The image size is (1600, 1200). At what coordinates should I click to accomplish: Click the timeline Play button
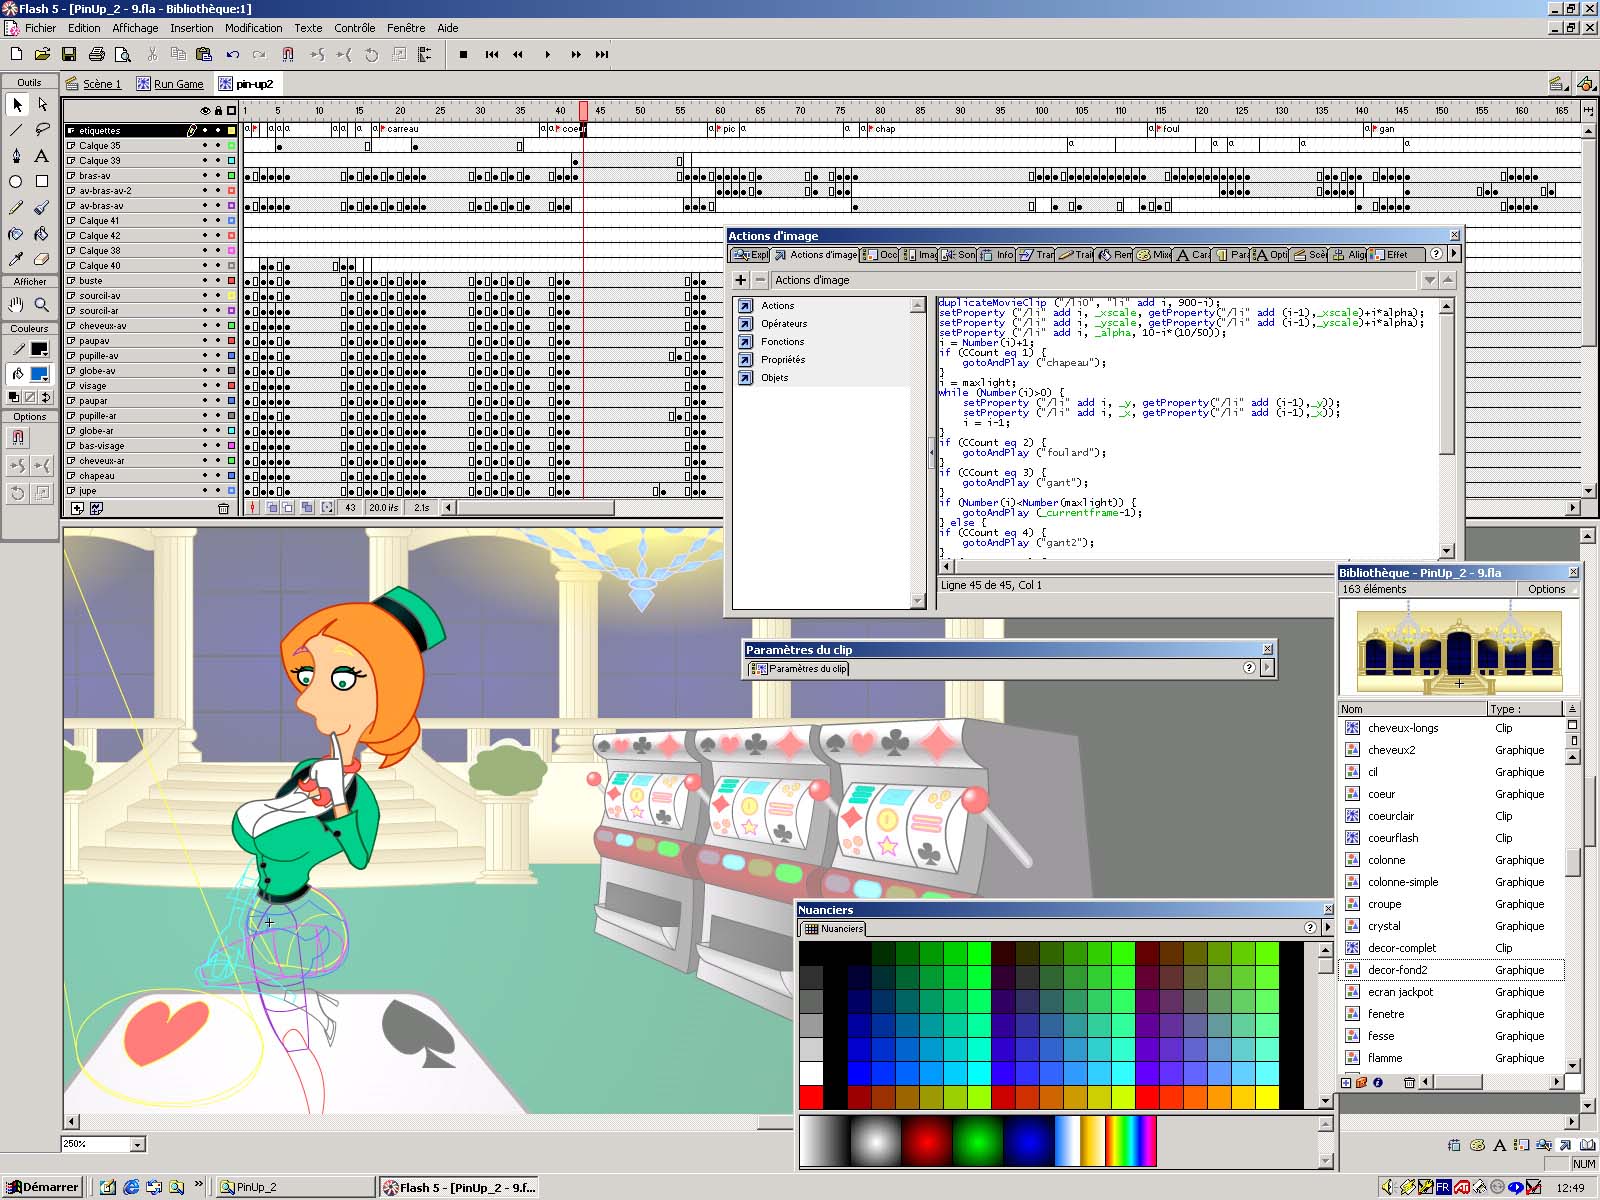(x=547, y=55)
